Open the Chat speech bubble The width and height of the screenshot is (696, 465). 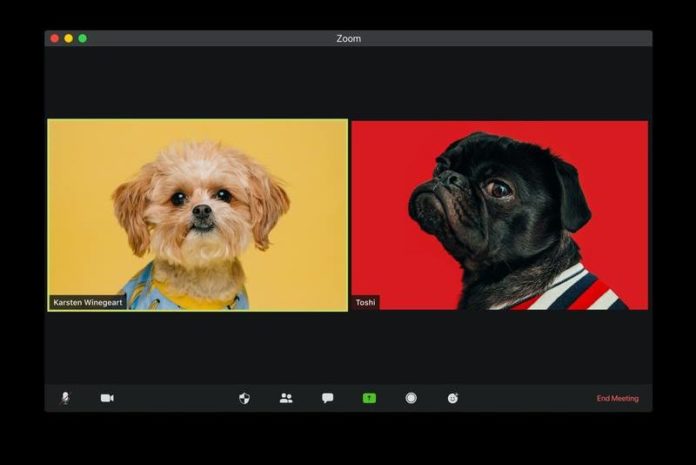click(327, 398)
